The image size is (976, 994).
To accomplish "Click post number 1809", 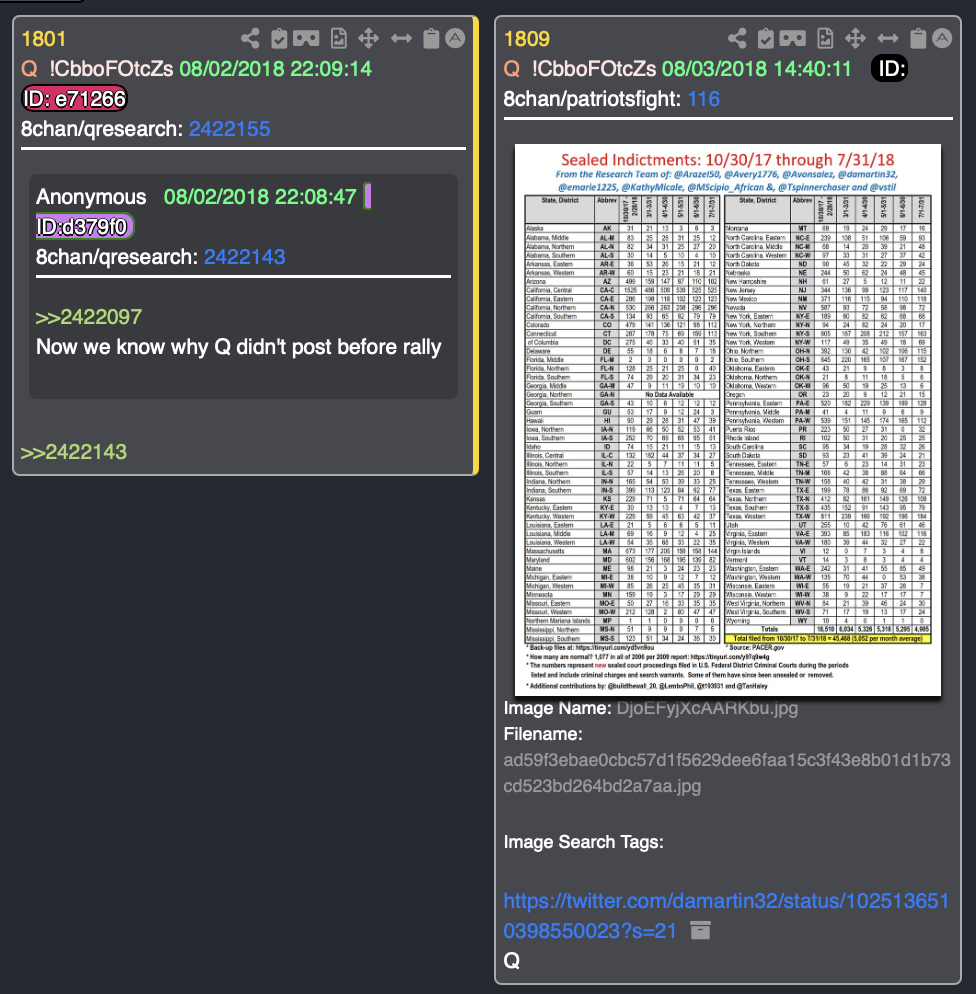I will click(x=527, y=39).
